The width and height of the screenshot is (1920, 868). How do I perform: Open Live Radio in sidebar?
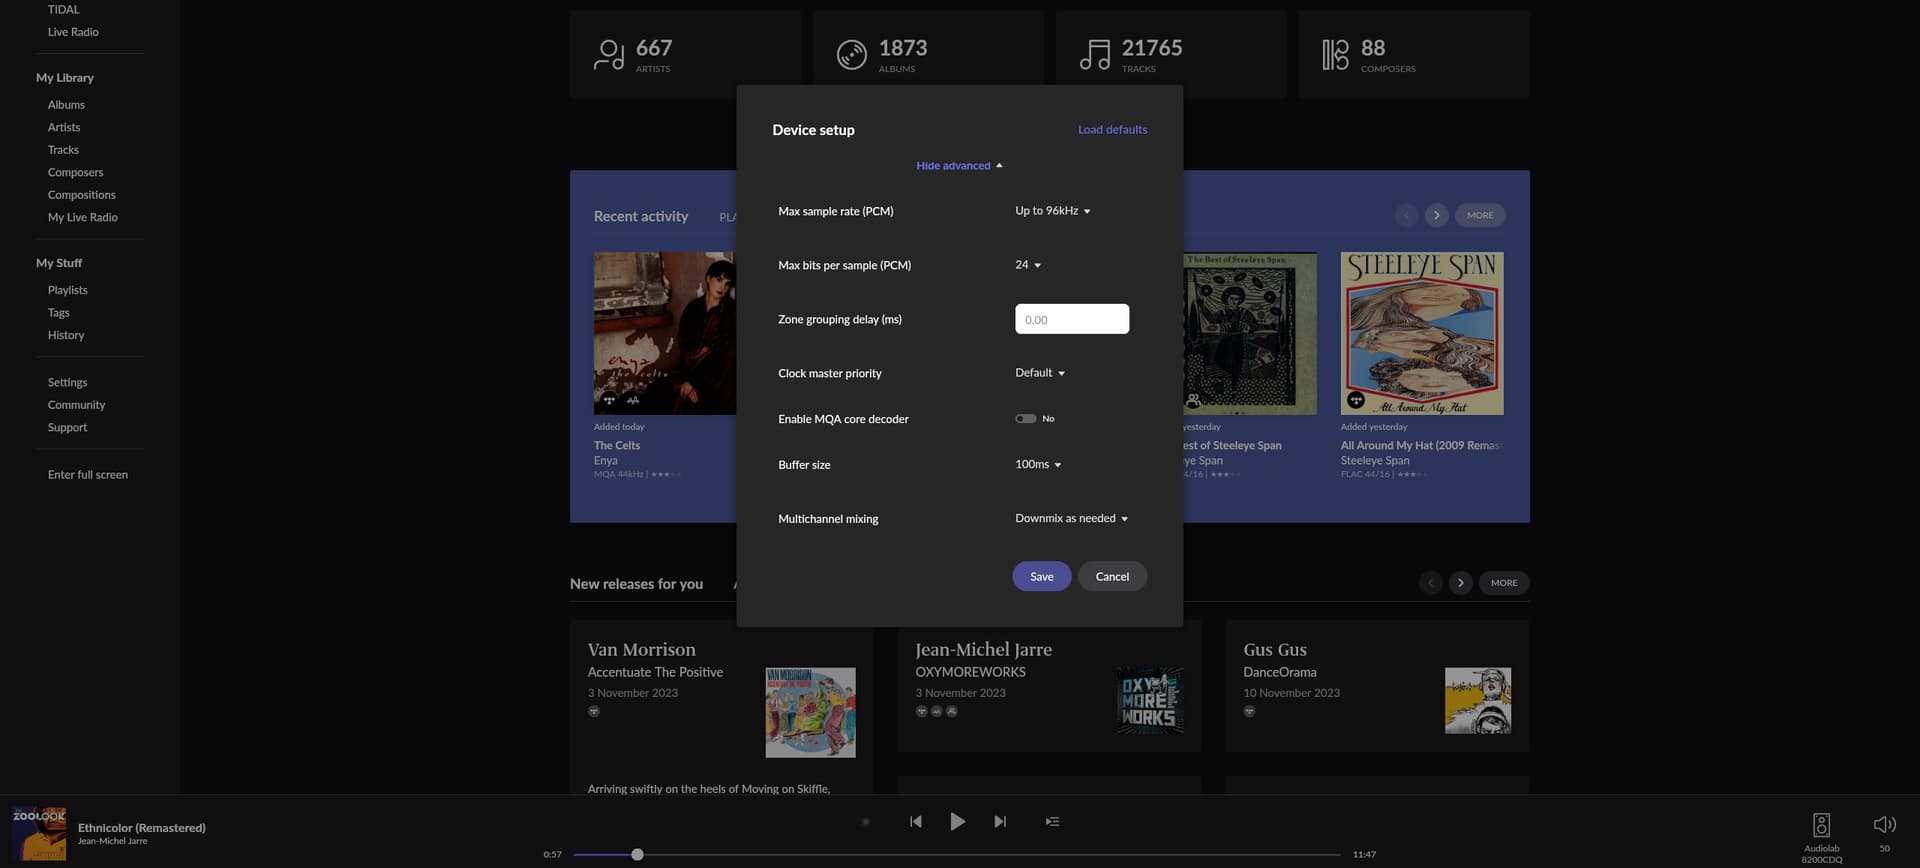click(x=73, y=32)
